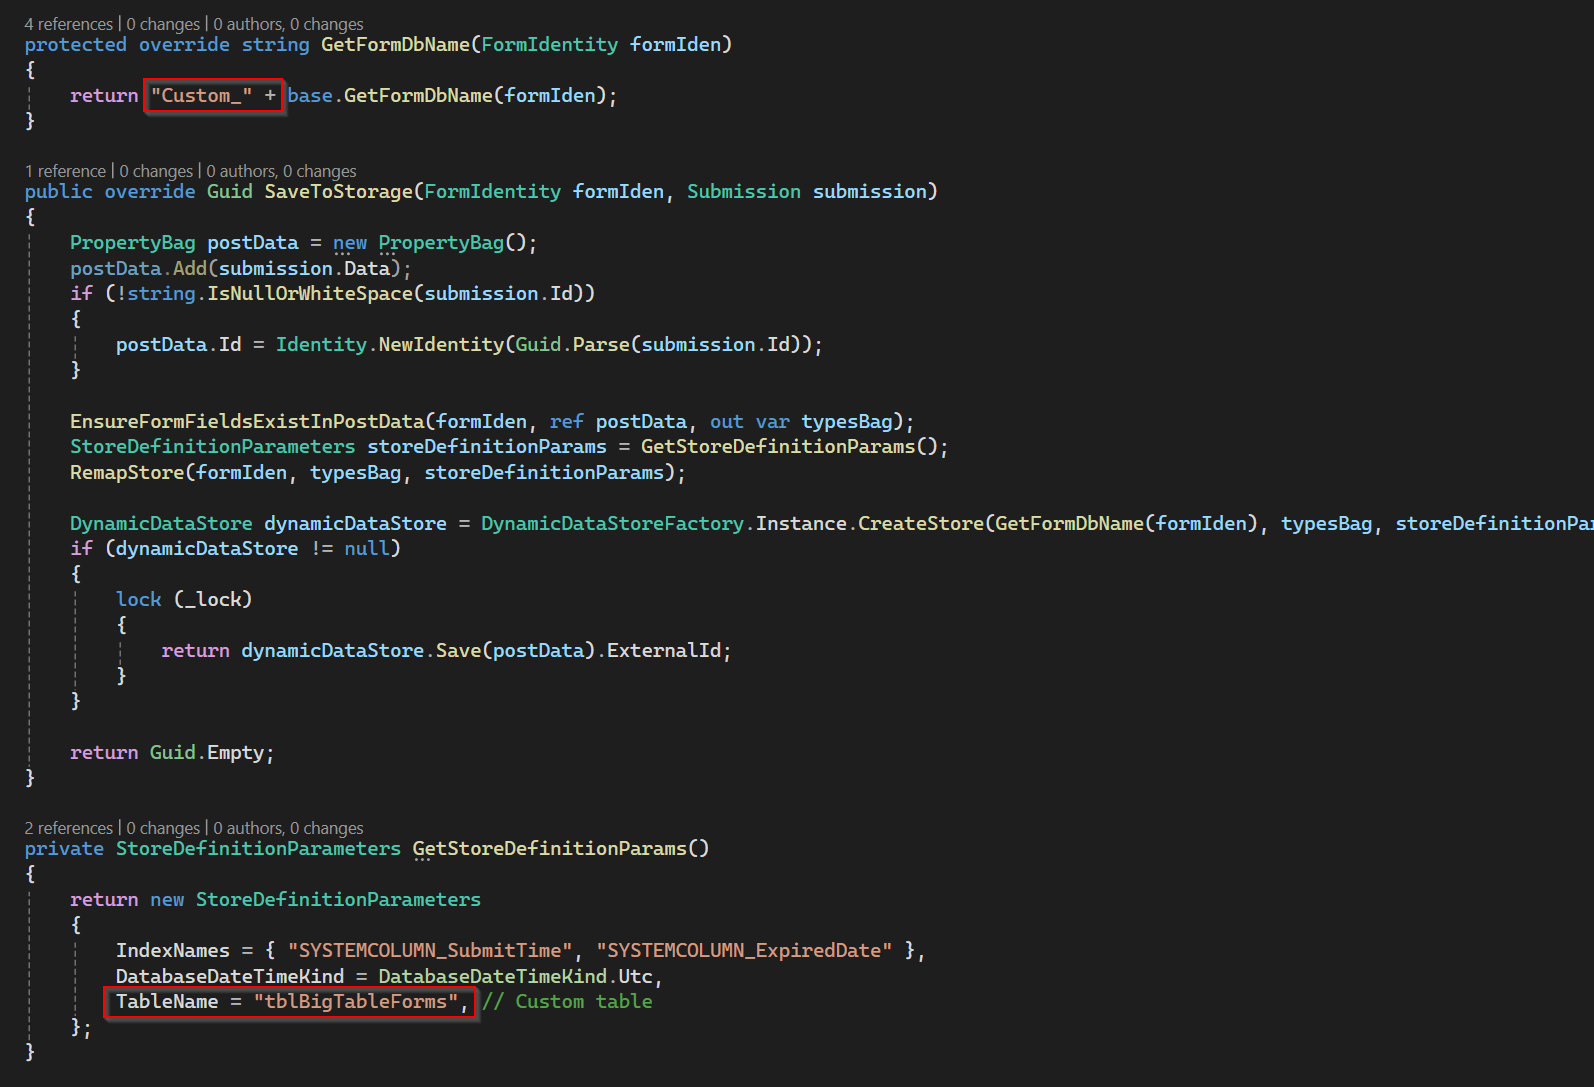The image size is (1594, 1087).
Task: Click "1 reference" CodeLens above SaveToStorage
Action: click(65, 171)
